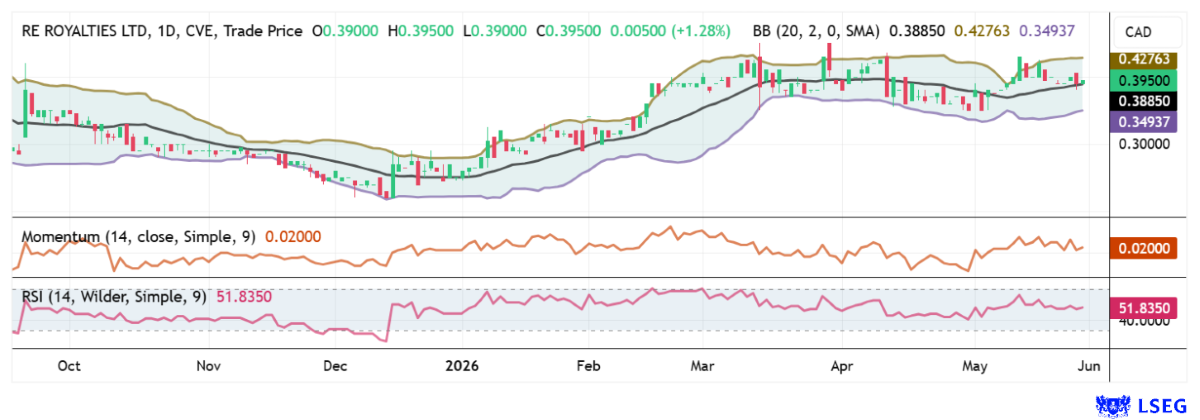Click the 0.34937 lower band price tag

pyautogui.click(x=1145, y=121)
